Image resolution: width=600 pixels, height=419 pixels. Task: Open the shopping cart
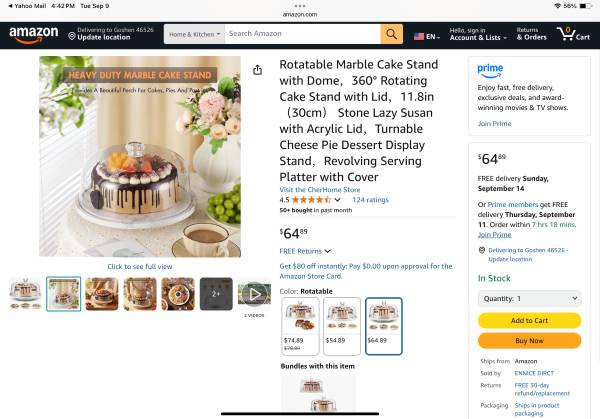coord(573,35)
